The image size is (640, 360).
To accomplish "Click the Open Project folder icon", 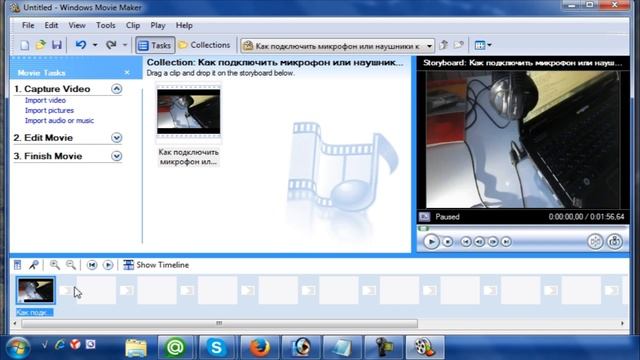I will (x=40, y=45).
